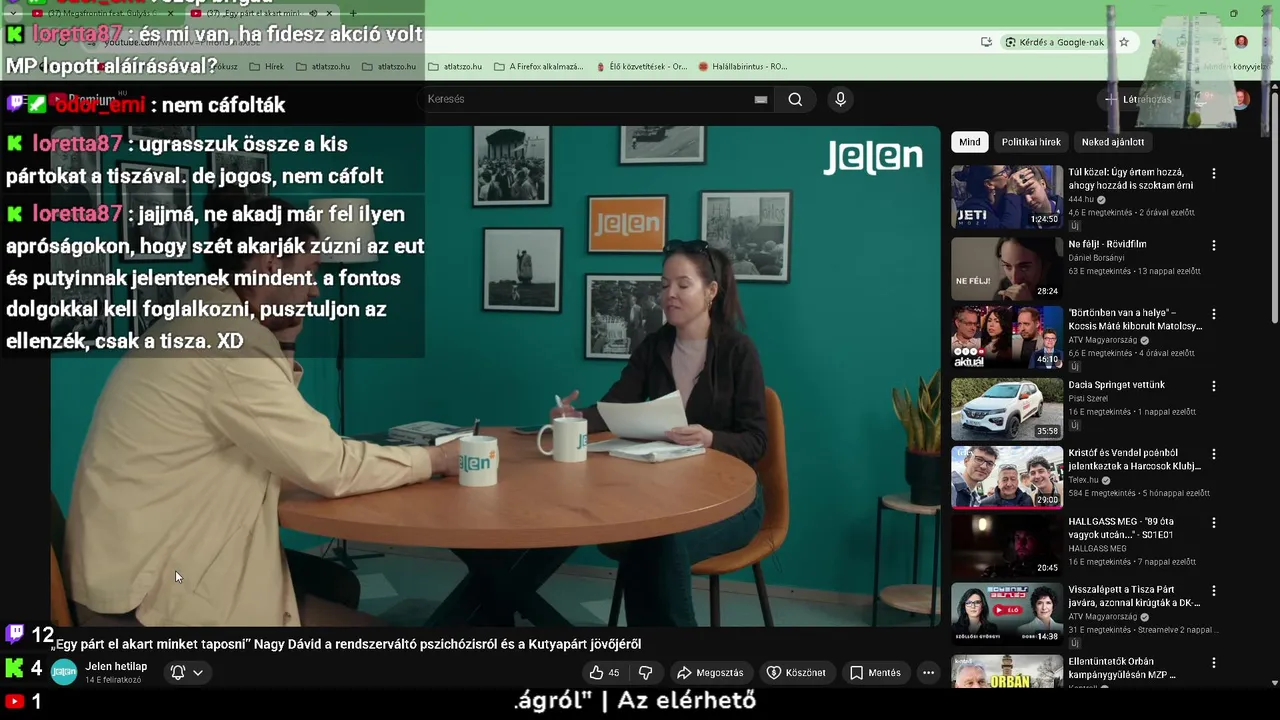
Task: Click the YouTube search magnifier button
Action: pos(795,99)
